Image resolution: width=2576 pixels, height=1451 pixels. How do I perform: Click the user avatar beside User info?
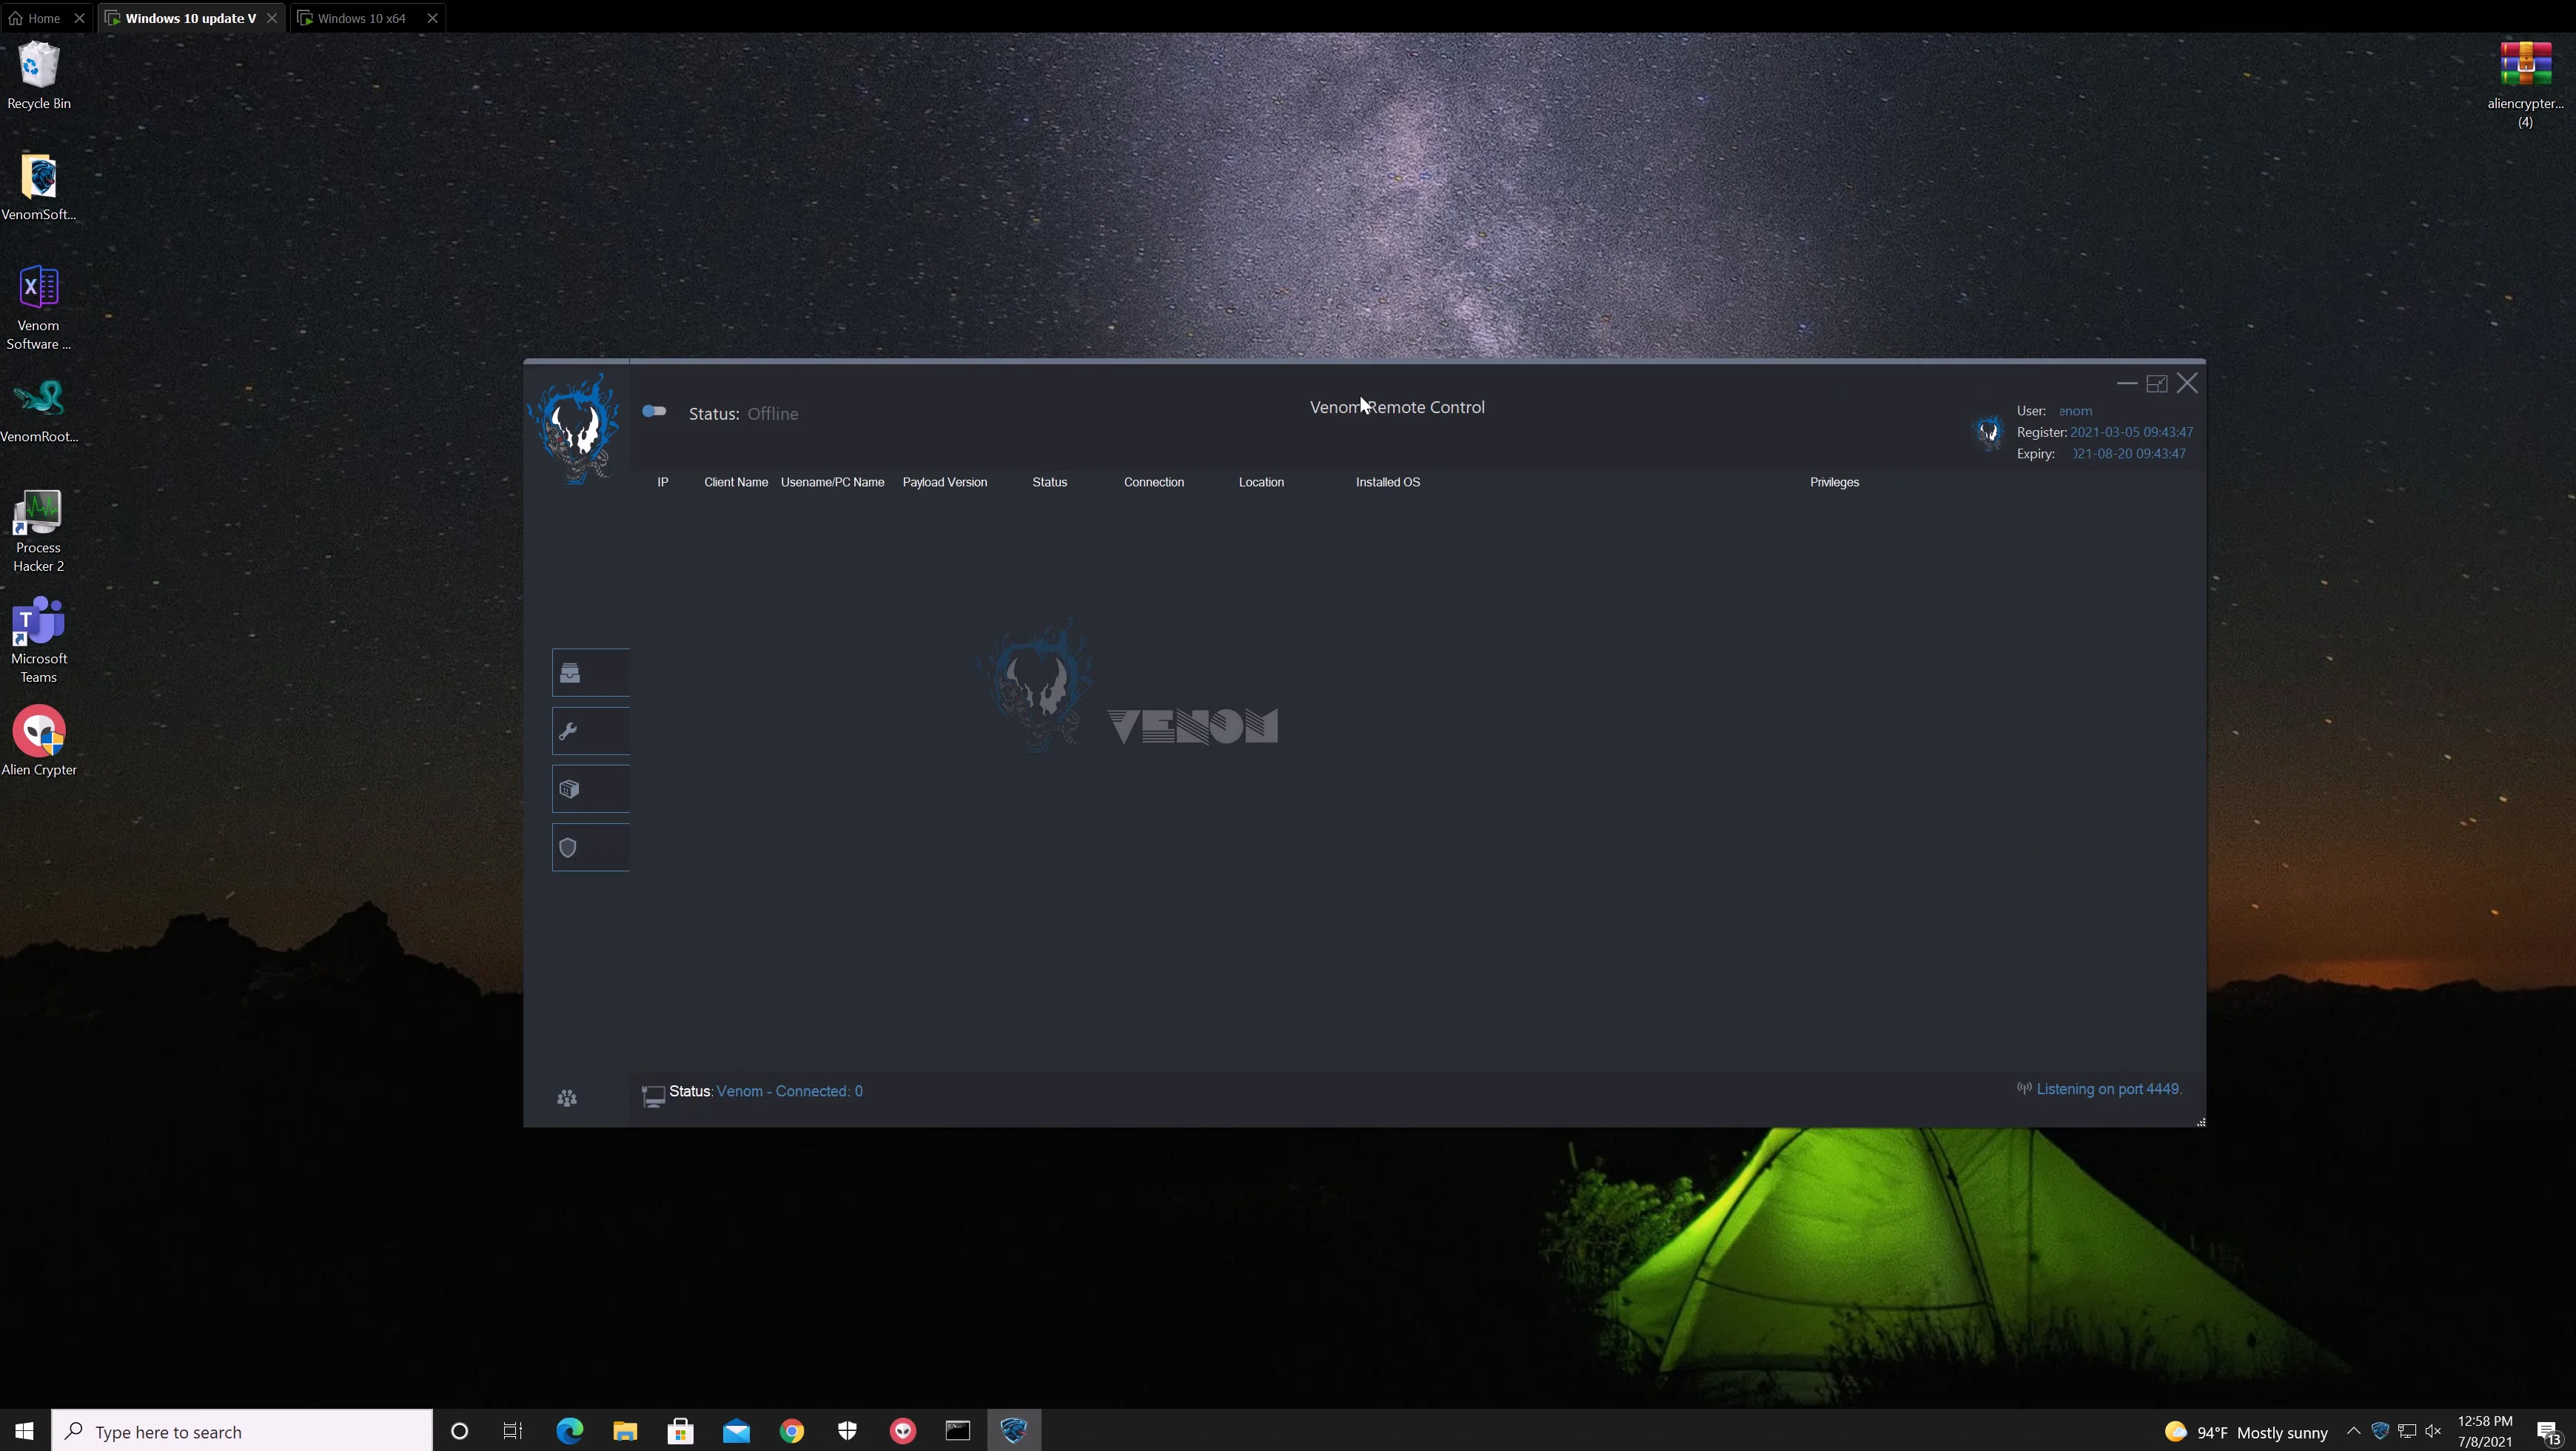pos(1988,432)
